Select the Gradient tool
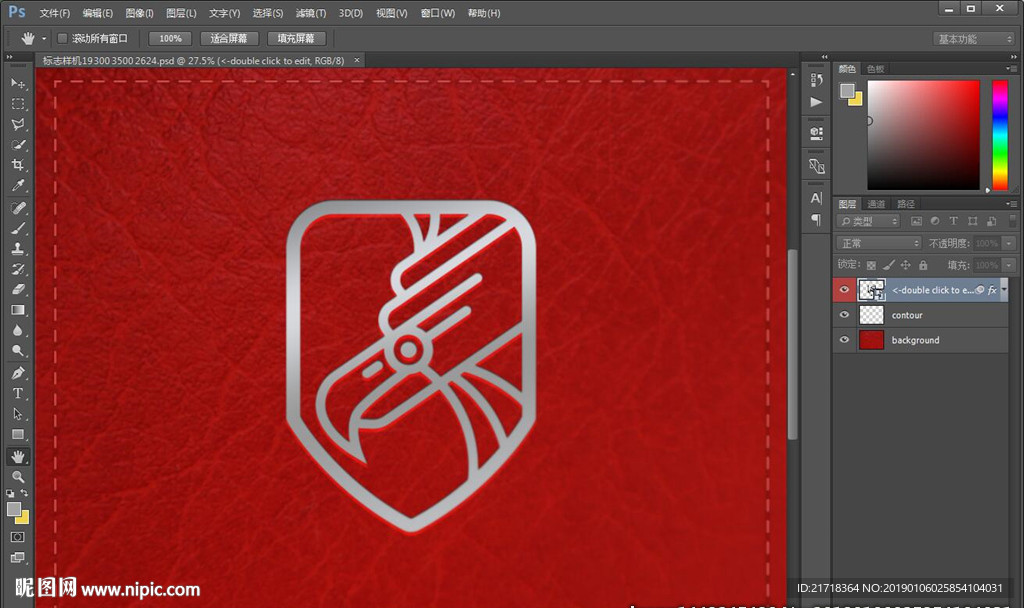 pos(18,310)
